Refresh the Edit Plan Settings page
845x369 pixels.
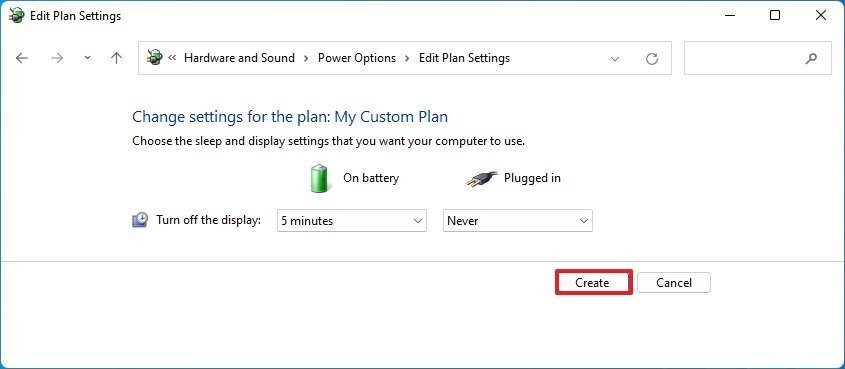point(652,58)
